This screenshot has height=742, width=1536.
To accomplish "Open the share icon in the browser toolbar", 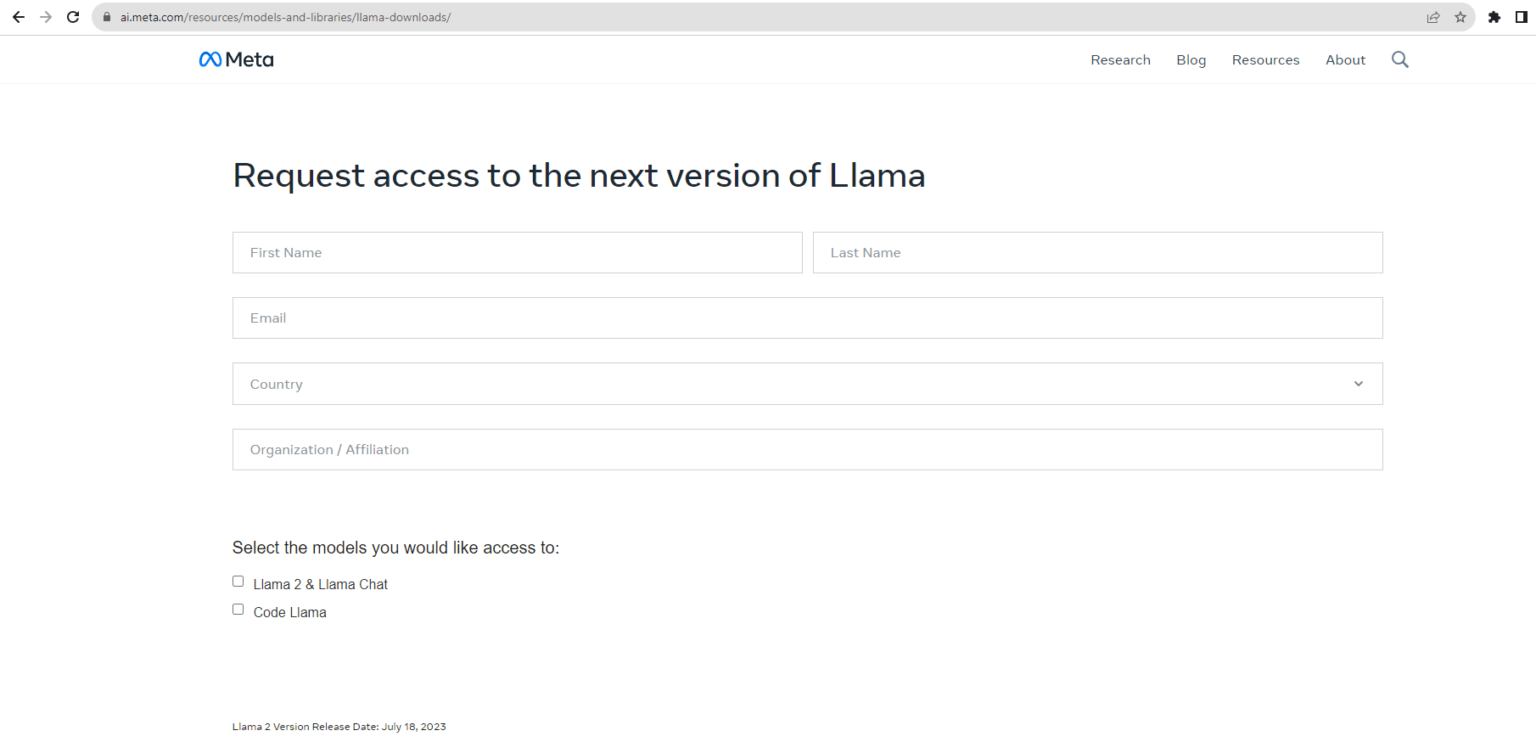I will coord(1433,17).
